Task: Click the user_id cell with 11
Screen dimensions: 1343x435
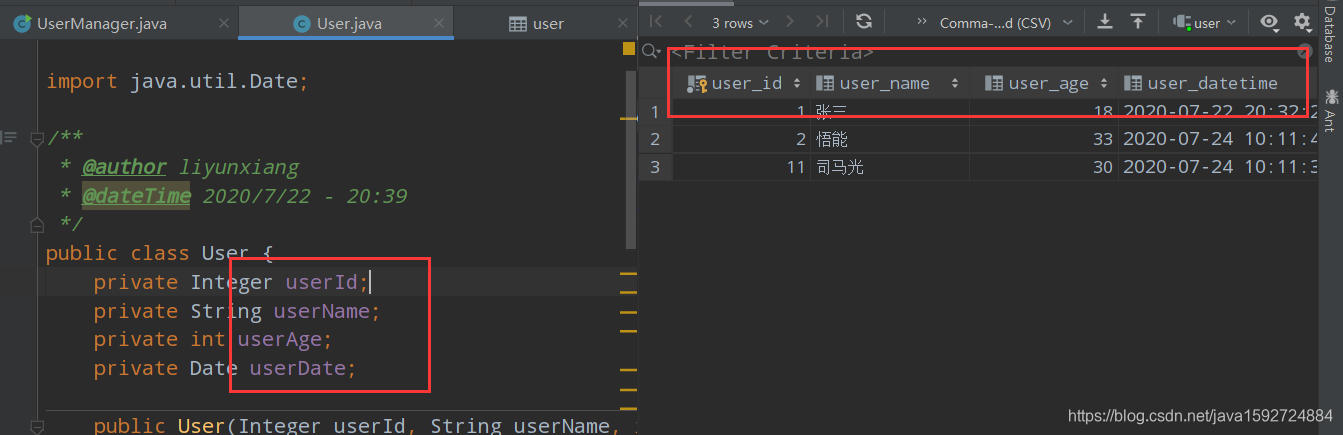Action: click(741, 167)
